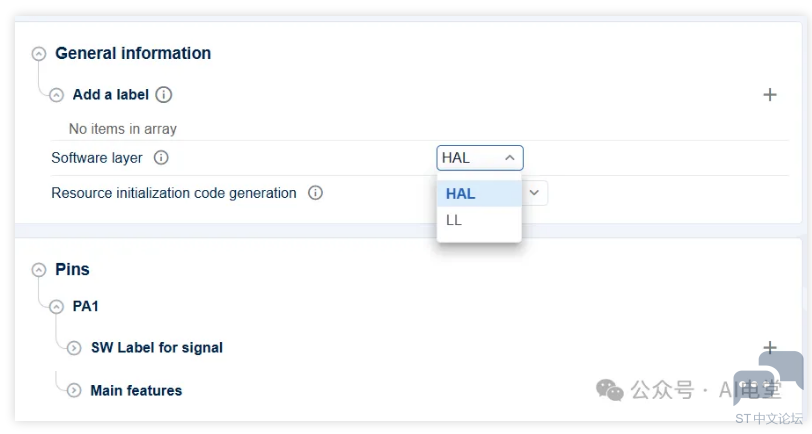Image resolution: width=812 pixels, height=434 pixels.
Task: Click the plus icon for SW Label for signal
Action: [x=770, y=348]
